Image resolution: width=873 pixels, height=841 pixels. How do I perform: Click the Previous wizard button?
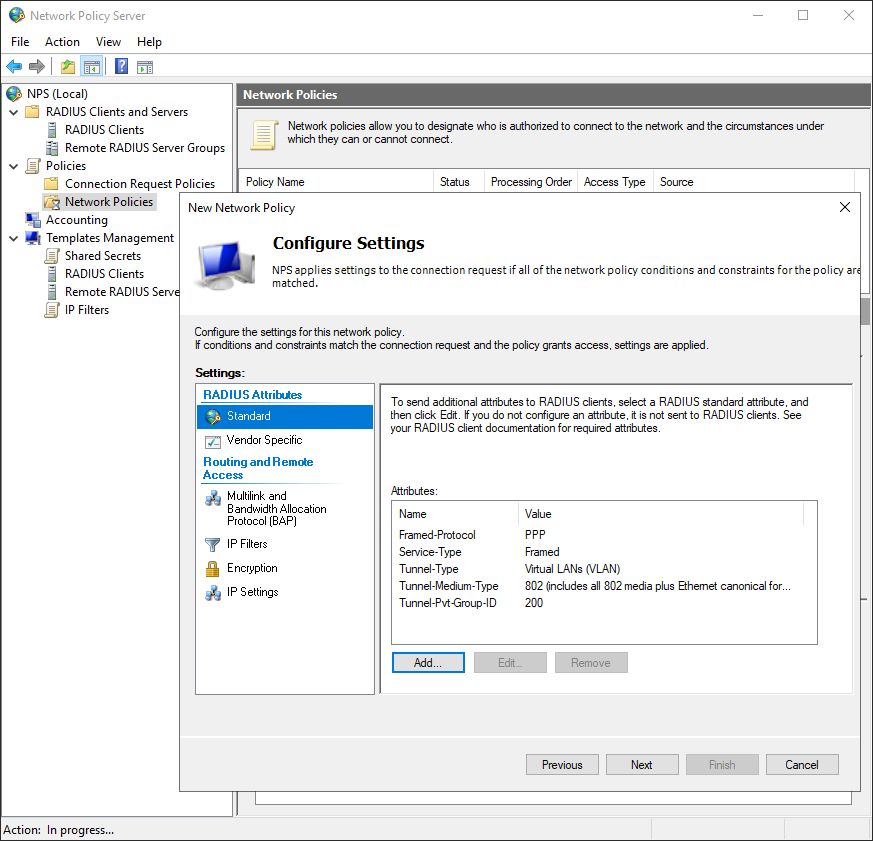tap(562, 765)
